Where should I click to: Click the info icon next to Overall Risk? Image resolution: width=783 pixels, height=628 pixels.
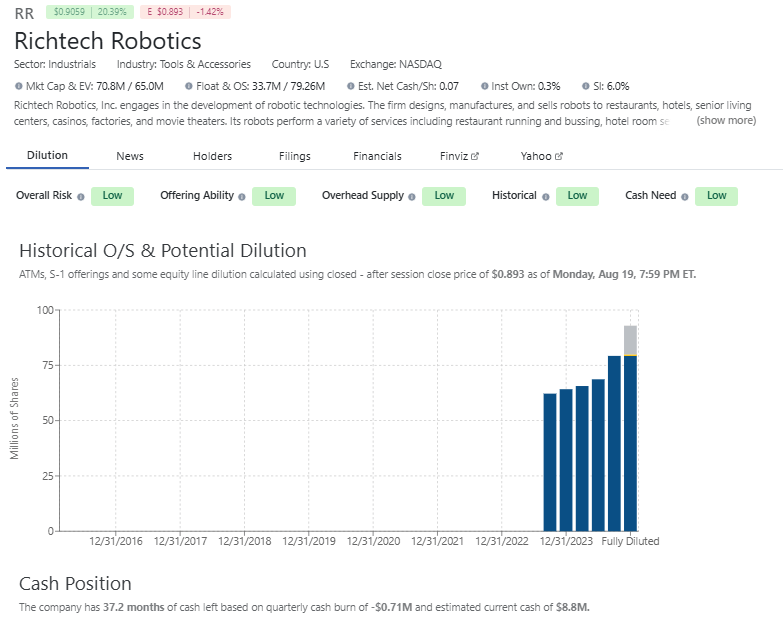(81, 197)
